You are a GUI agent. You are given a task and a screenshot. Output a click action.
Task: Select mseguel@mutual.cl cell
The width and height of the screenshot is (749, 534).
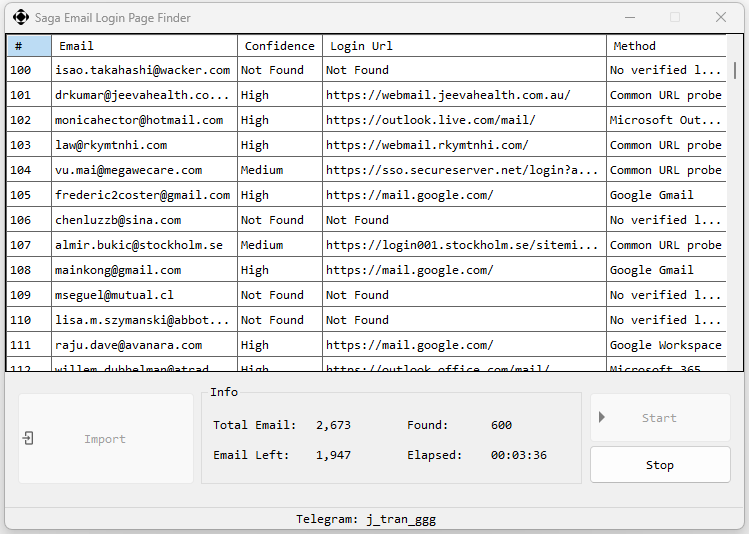(x=144, y=295)
